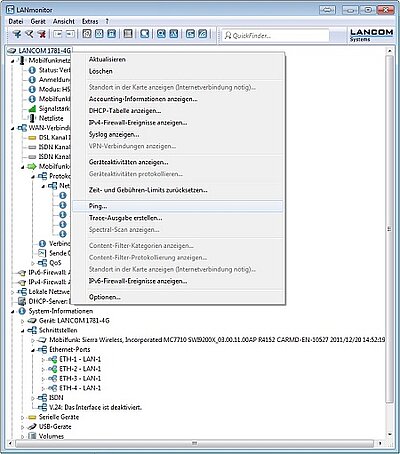Image resolution: width=400 pixels, height=454 pixels.
Task: Click the ETH-4 port icon
Action: point(53,388)
